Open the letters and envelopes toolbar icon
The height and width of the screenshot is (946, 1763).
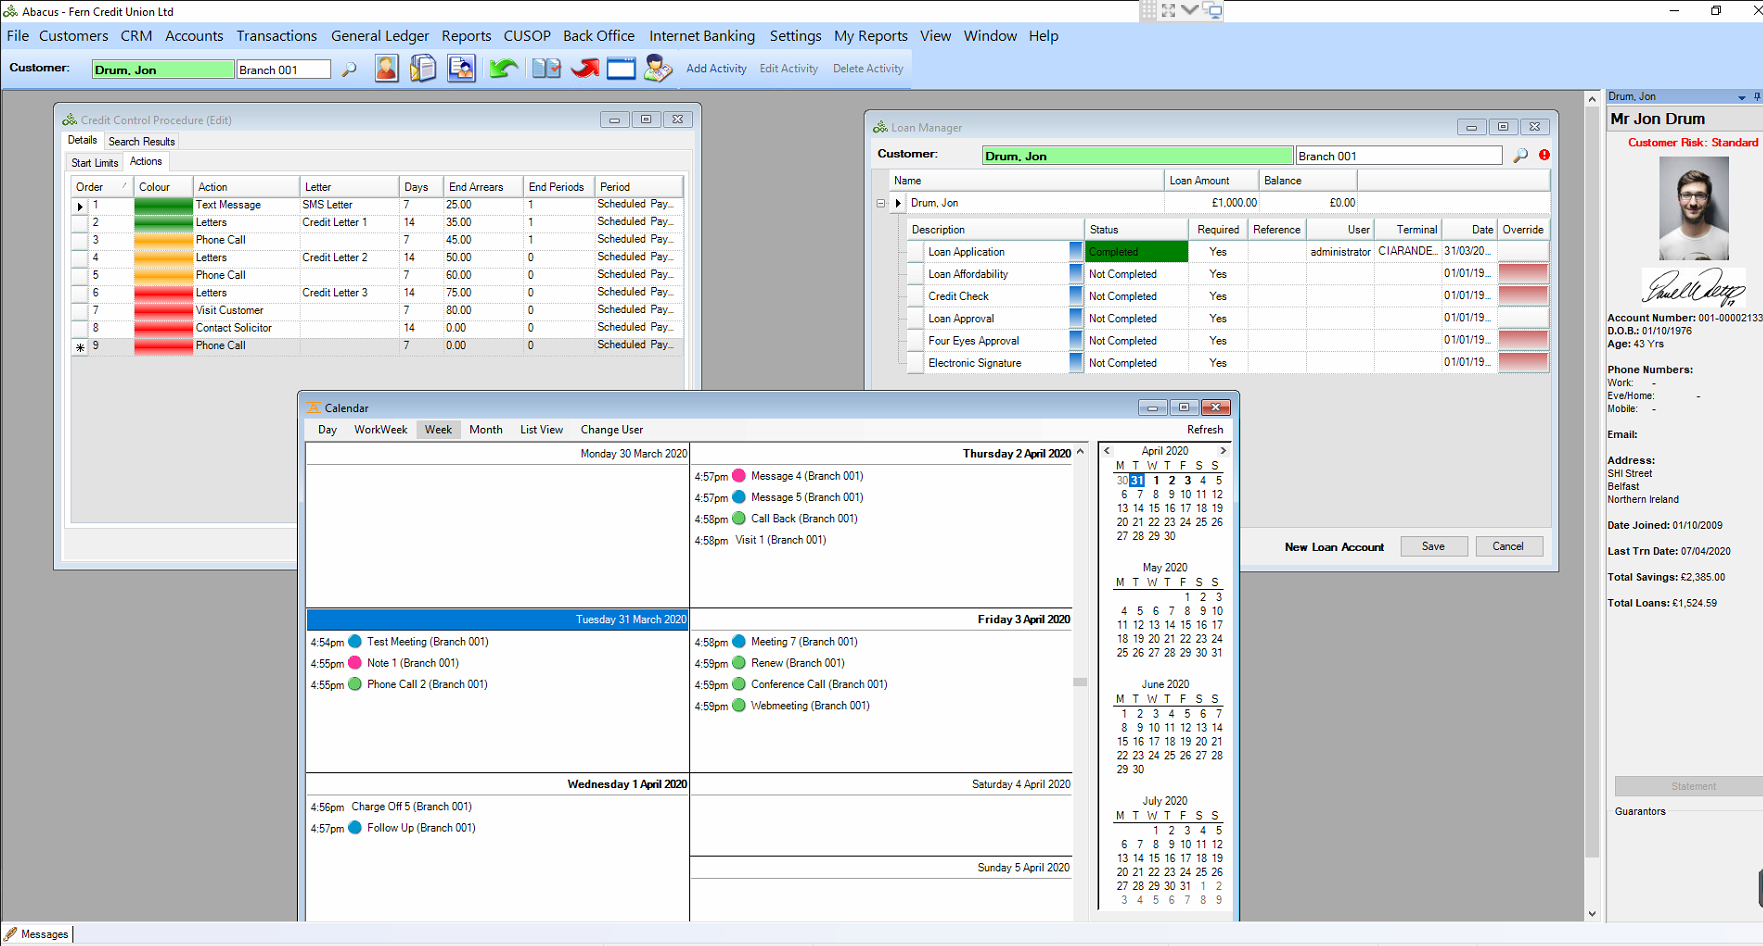tap(423, 68)
